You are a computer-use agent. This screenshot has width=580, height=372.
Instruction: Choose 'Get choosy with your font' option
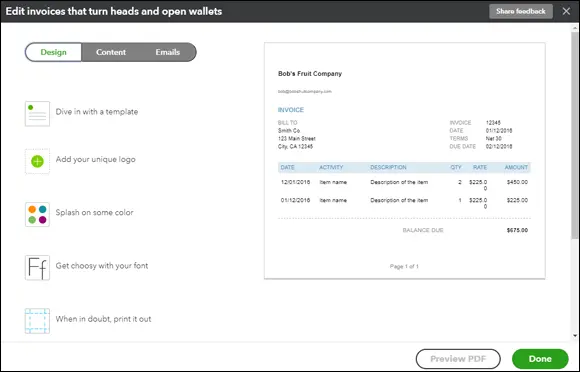tap(102, 266)
